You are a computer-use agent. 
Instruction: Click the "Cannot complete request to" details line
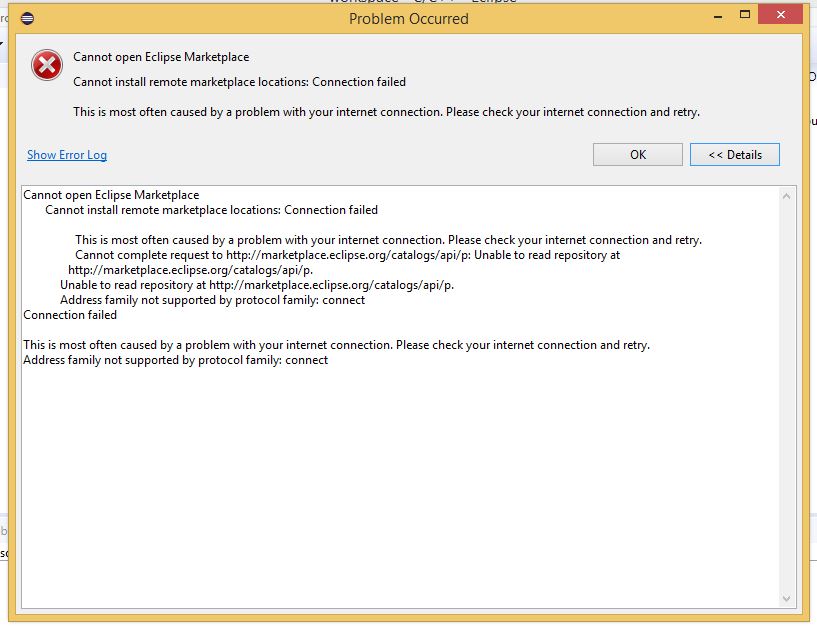pyautogui.click(x=347, y=255)
